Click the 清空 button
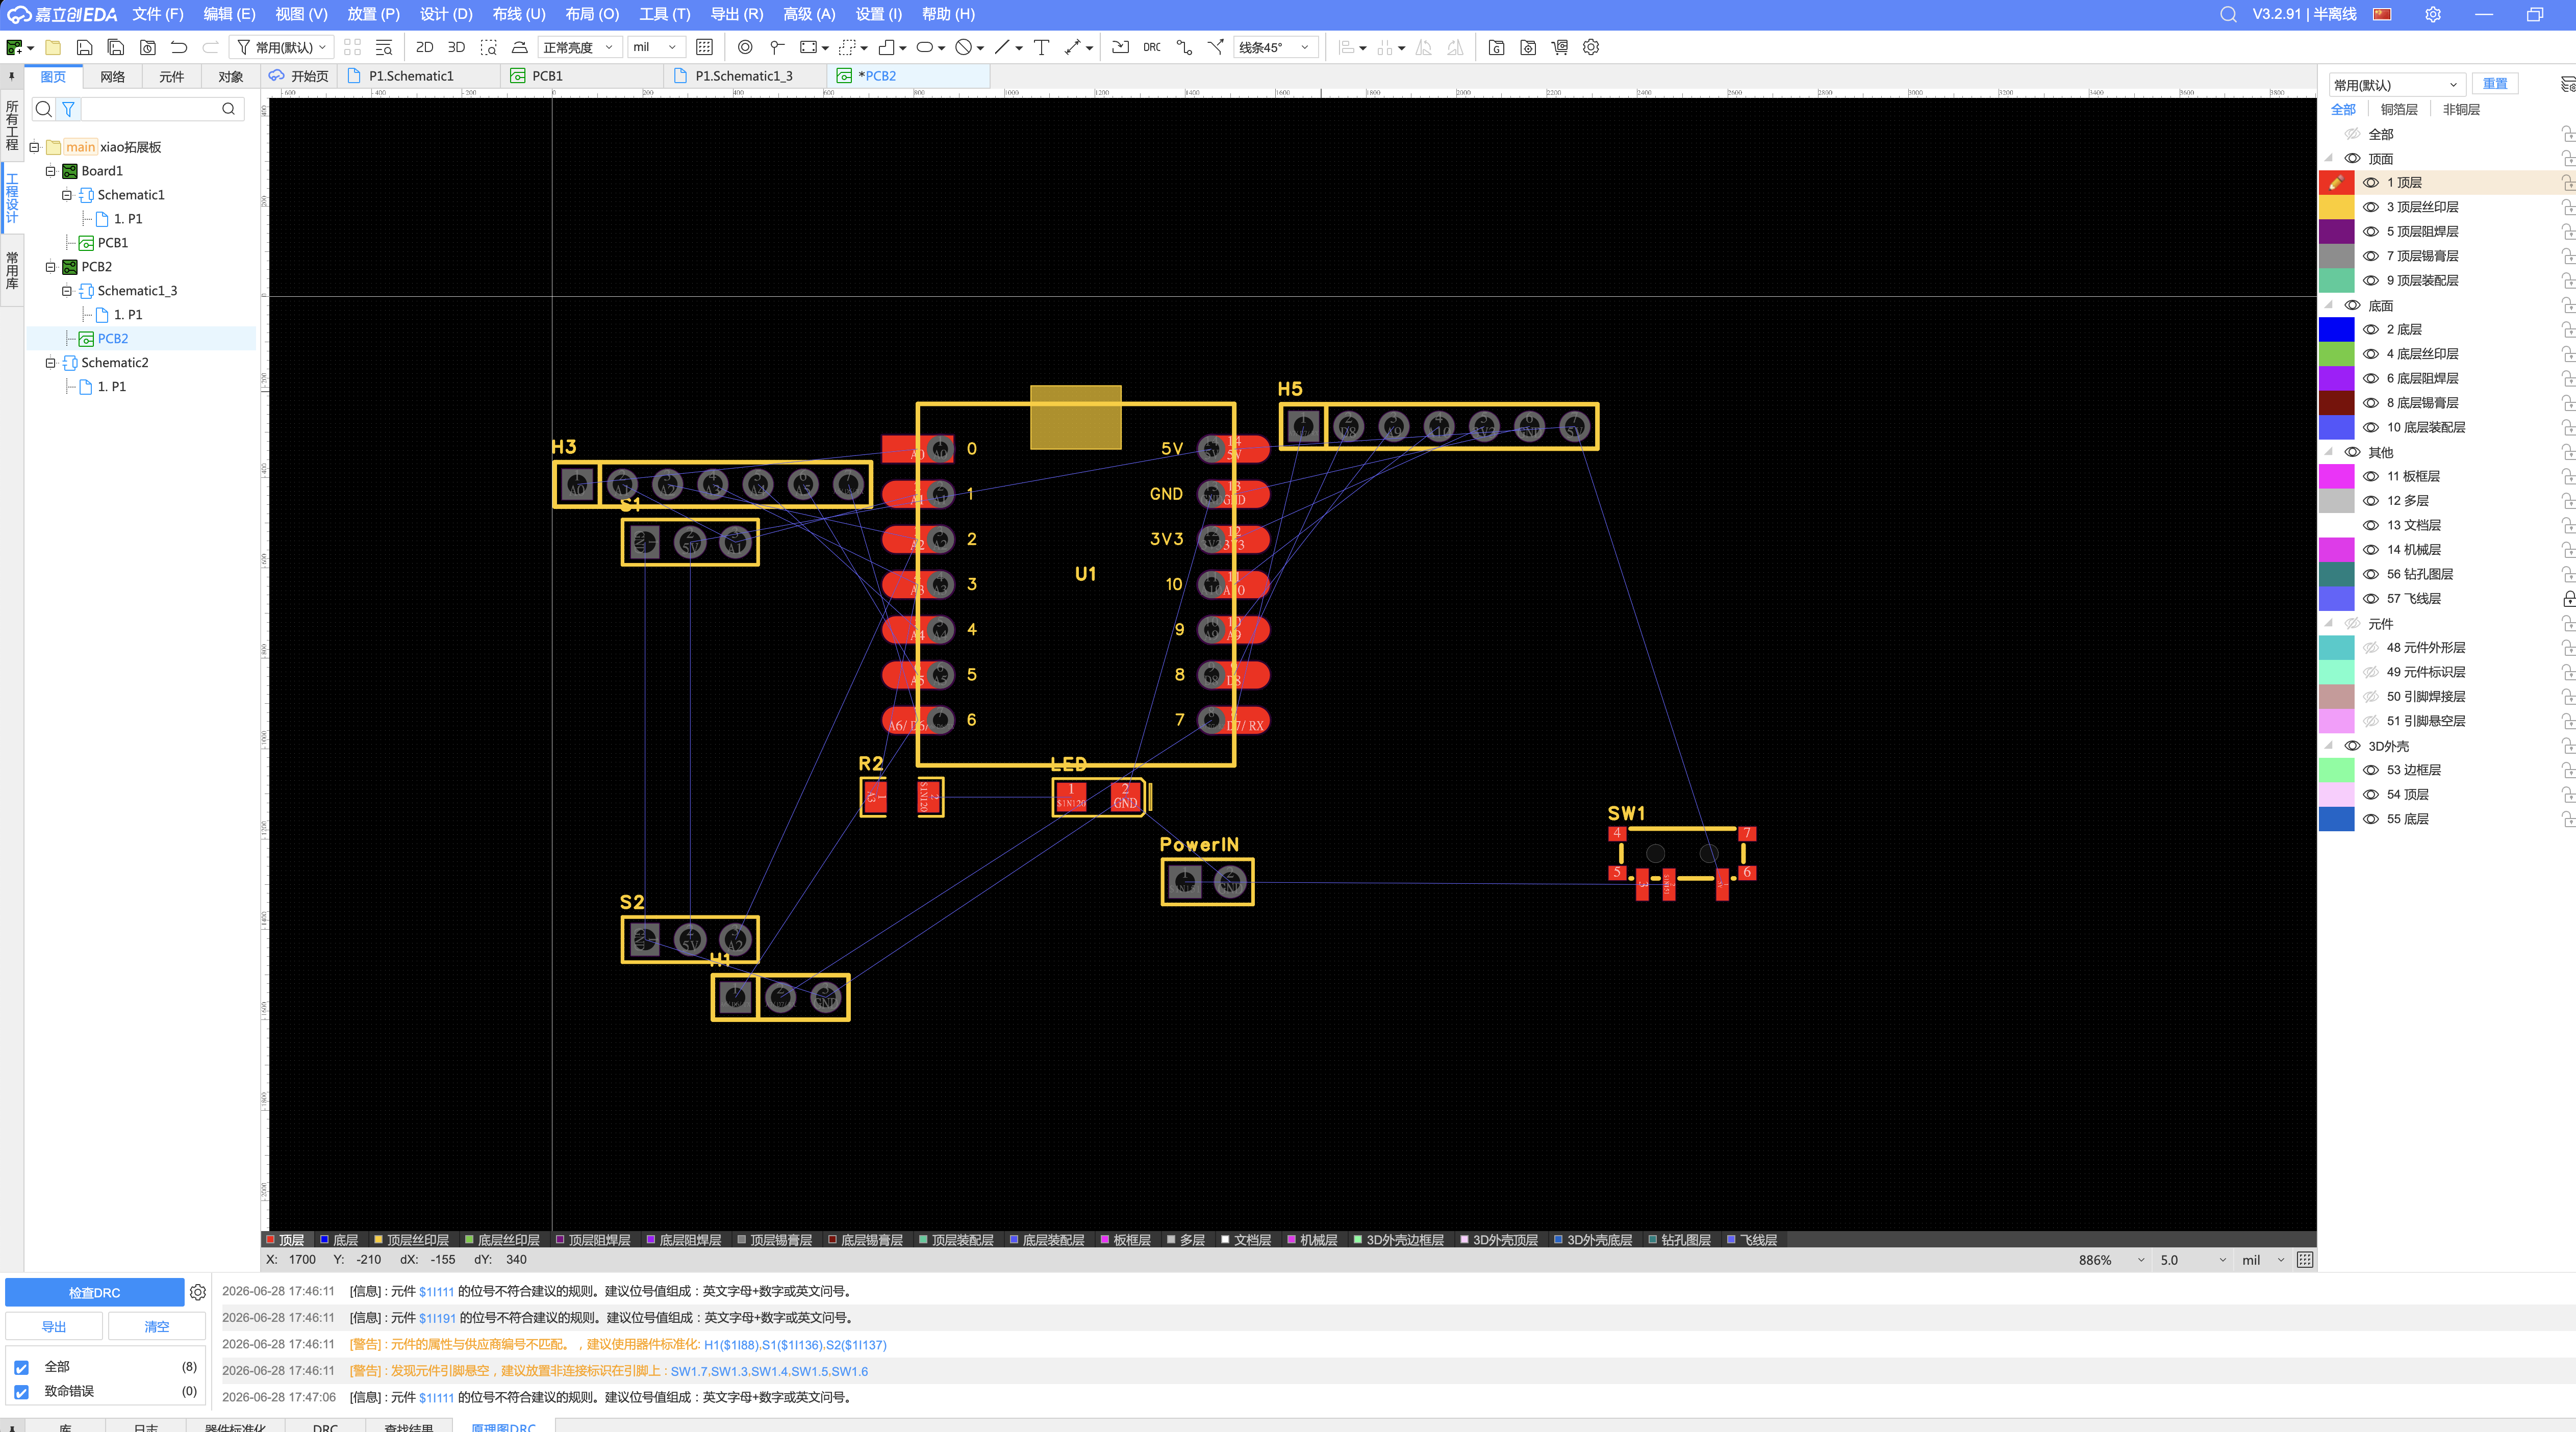This screenshot has height=1432, width=2576. pyautogui.click(x=157, y=1326)
